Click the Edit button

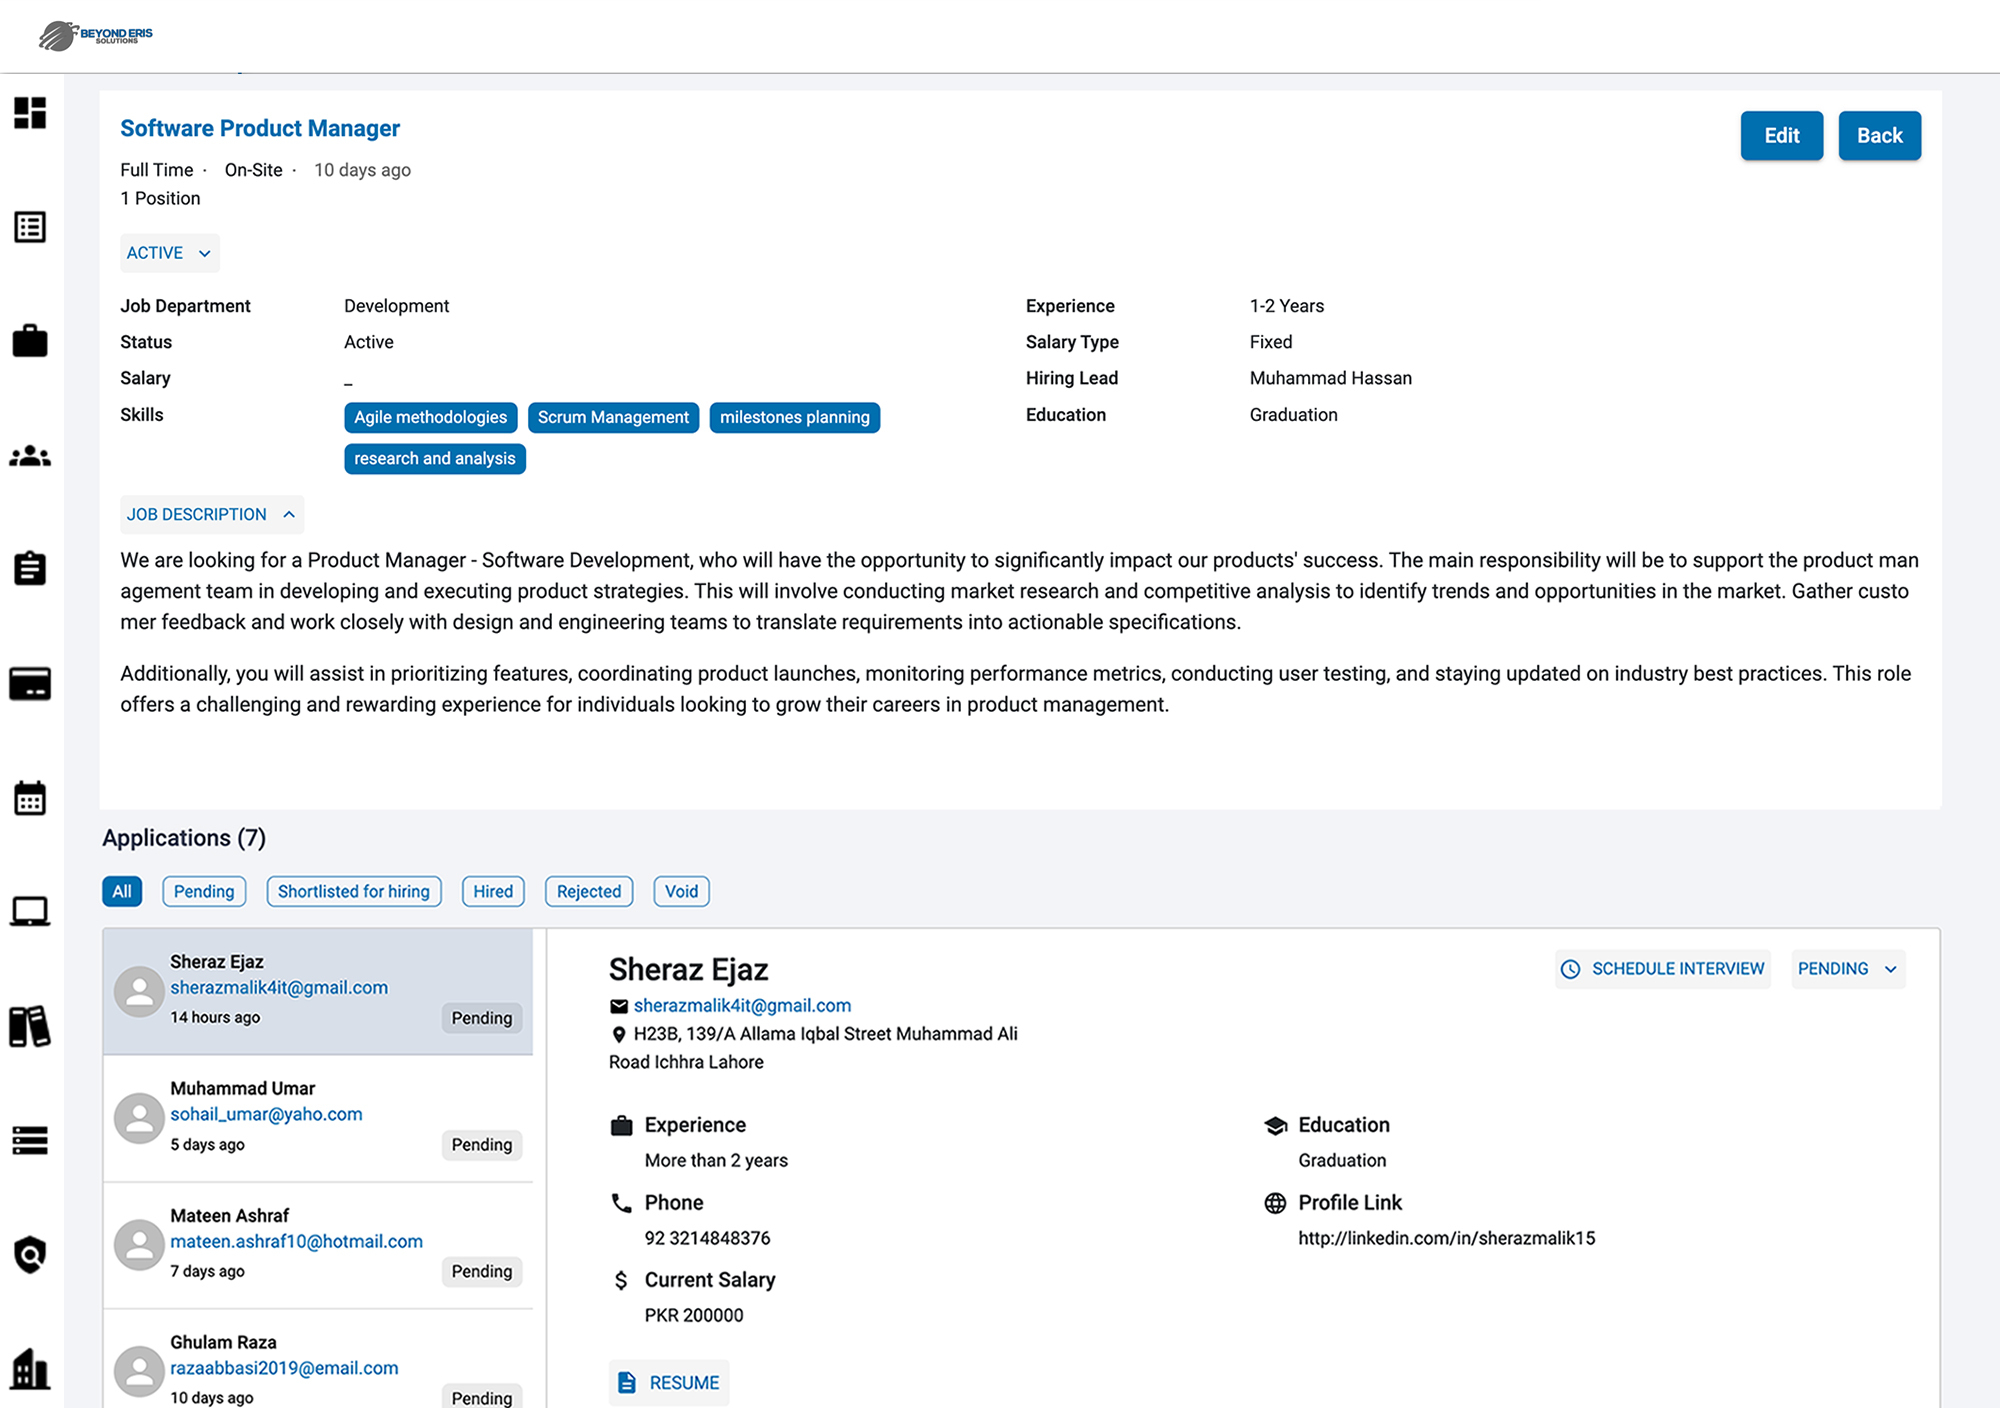click(1781, 135)
